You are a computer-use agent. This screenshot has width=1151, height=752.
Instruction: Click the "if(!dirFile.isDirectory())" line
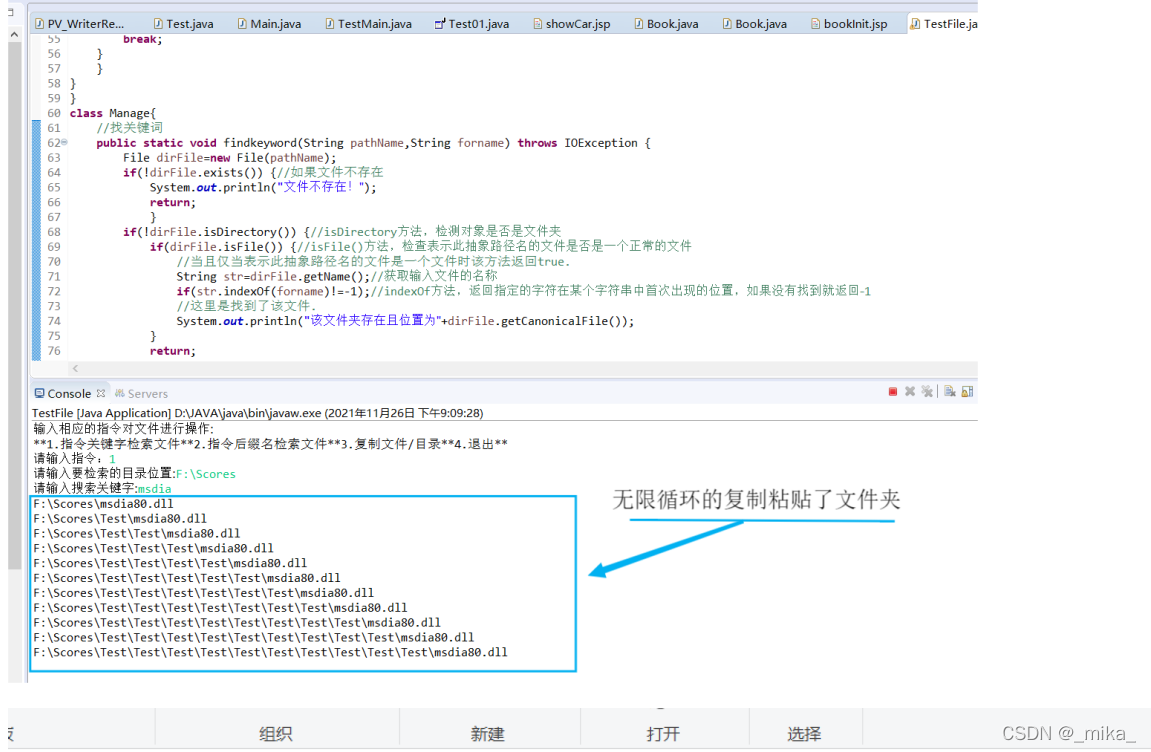341,232
